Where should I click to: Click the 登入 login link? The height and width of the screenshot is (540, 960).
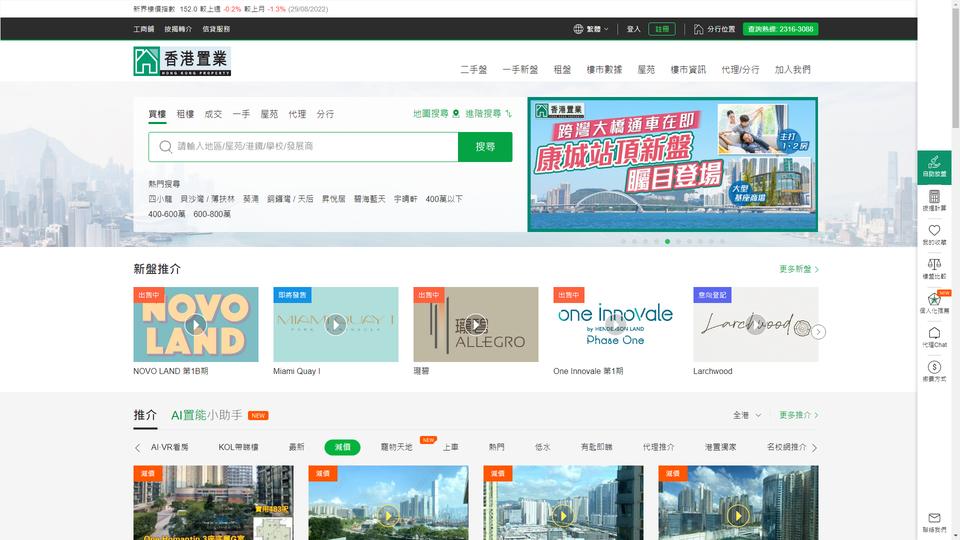tap(633, 29)
